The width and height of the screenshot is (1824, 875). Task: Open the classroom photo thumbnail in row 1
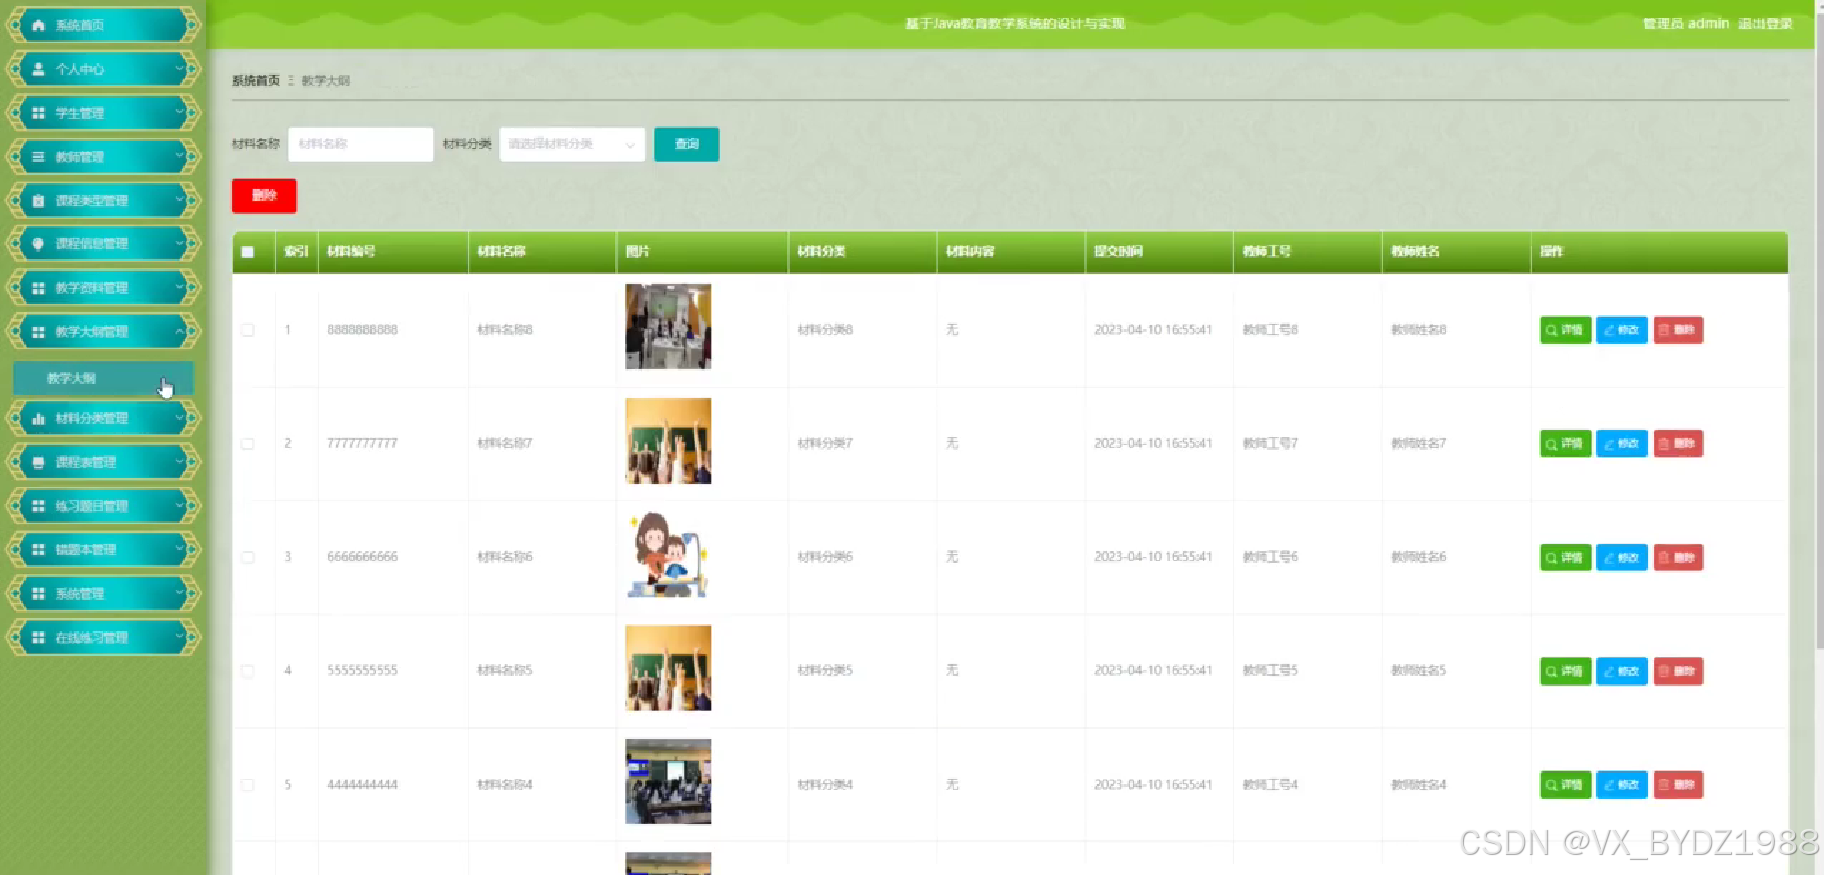[668, 327]
